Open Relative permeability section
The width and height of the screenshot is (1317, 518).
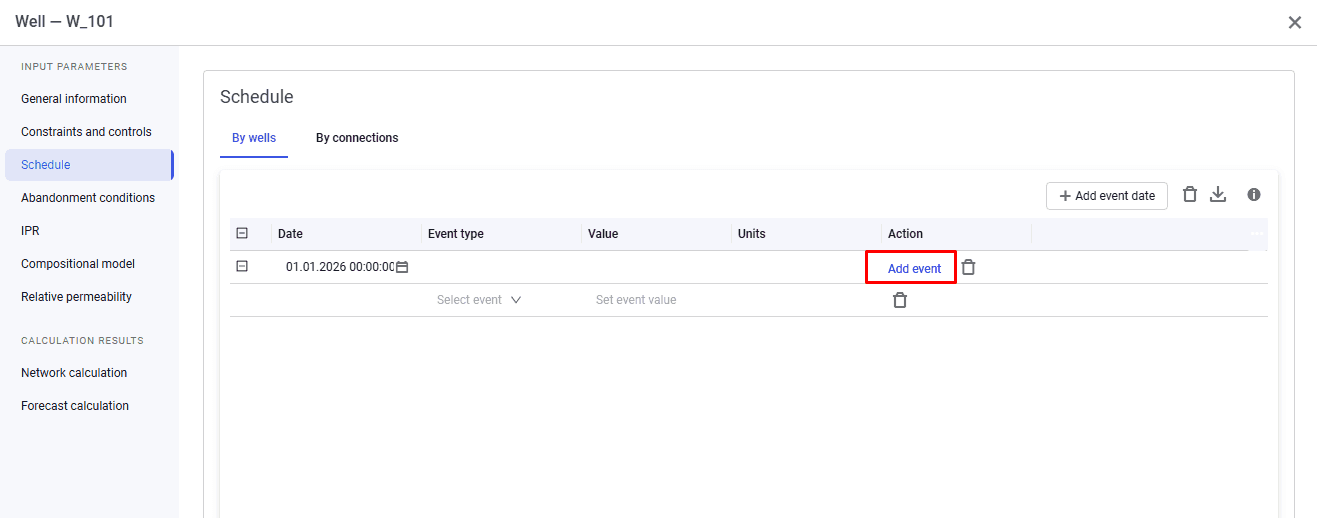pyautogui.click(x=76, y=297)
